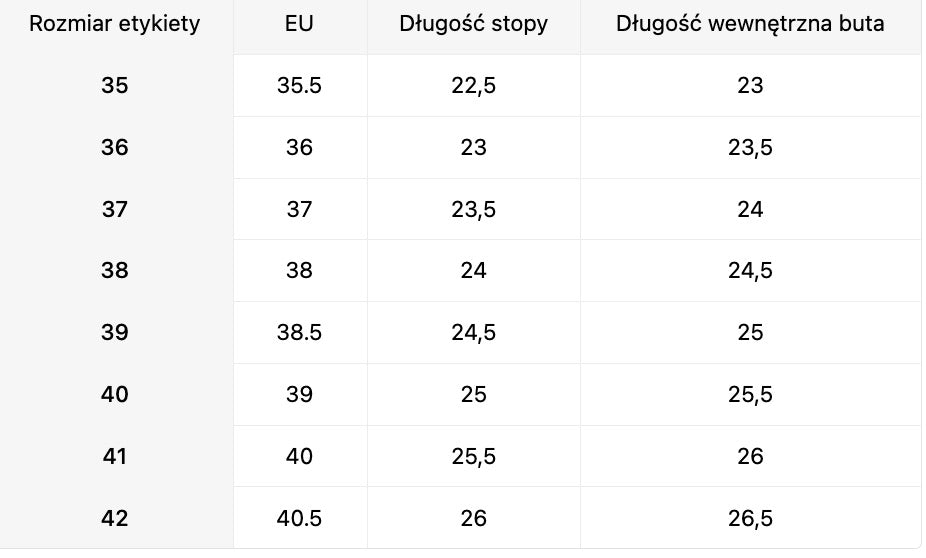Select the EU value 40.5
This screenshot has width=926, height=558.
coord(299,519)
